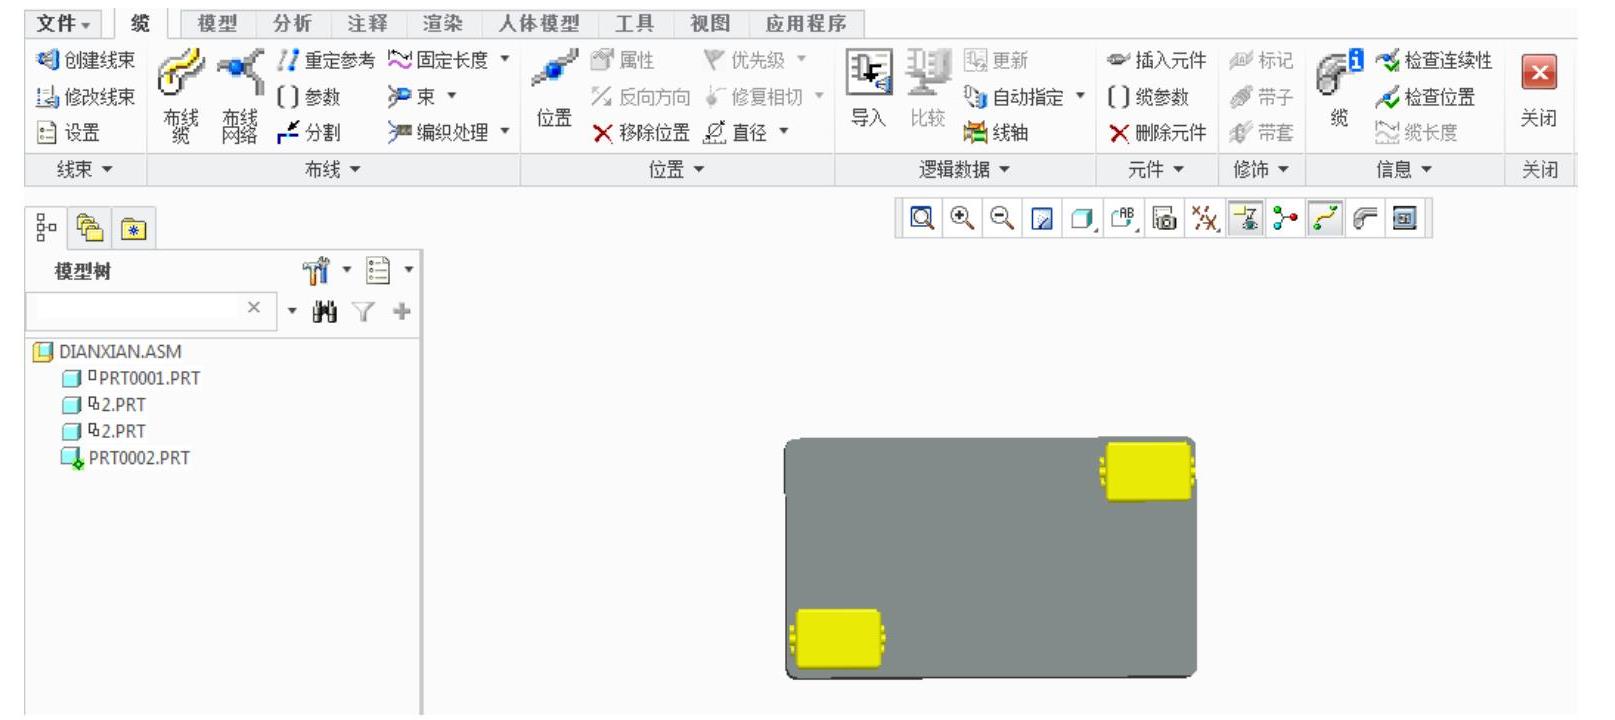Click the Repaint icon in graphics toolbar
The height and width of the screenshot is (720, 1615).
click(1042, 218)
